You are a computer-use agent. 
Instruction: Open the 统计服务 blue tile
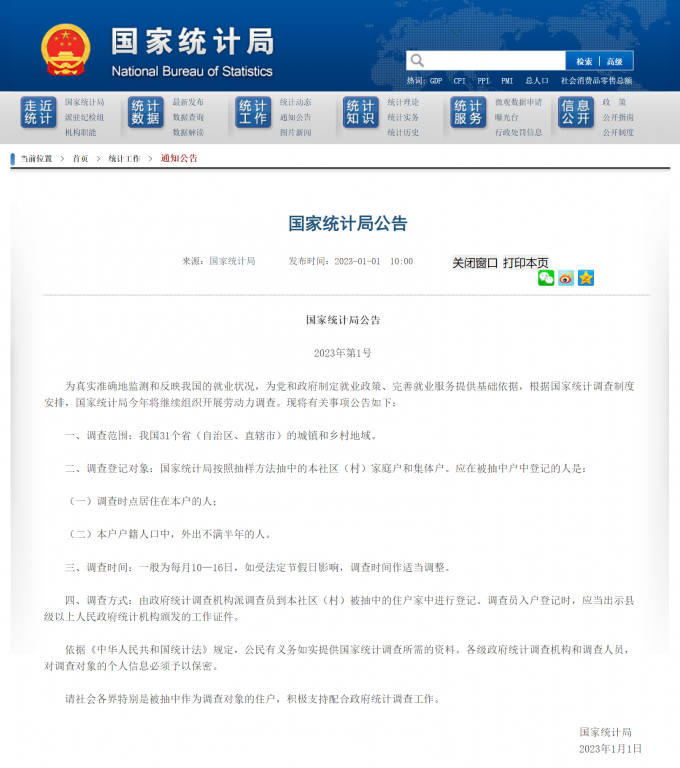click(468, 112)
